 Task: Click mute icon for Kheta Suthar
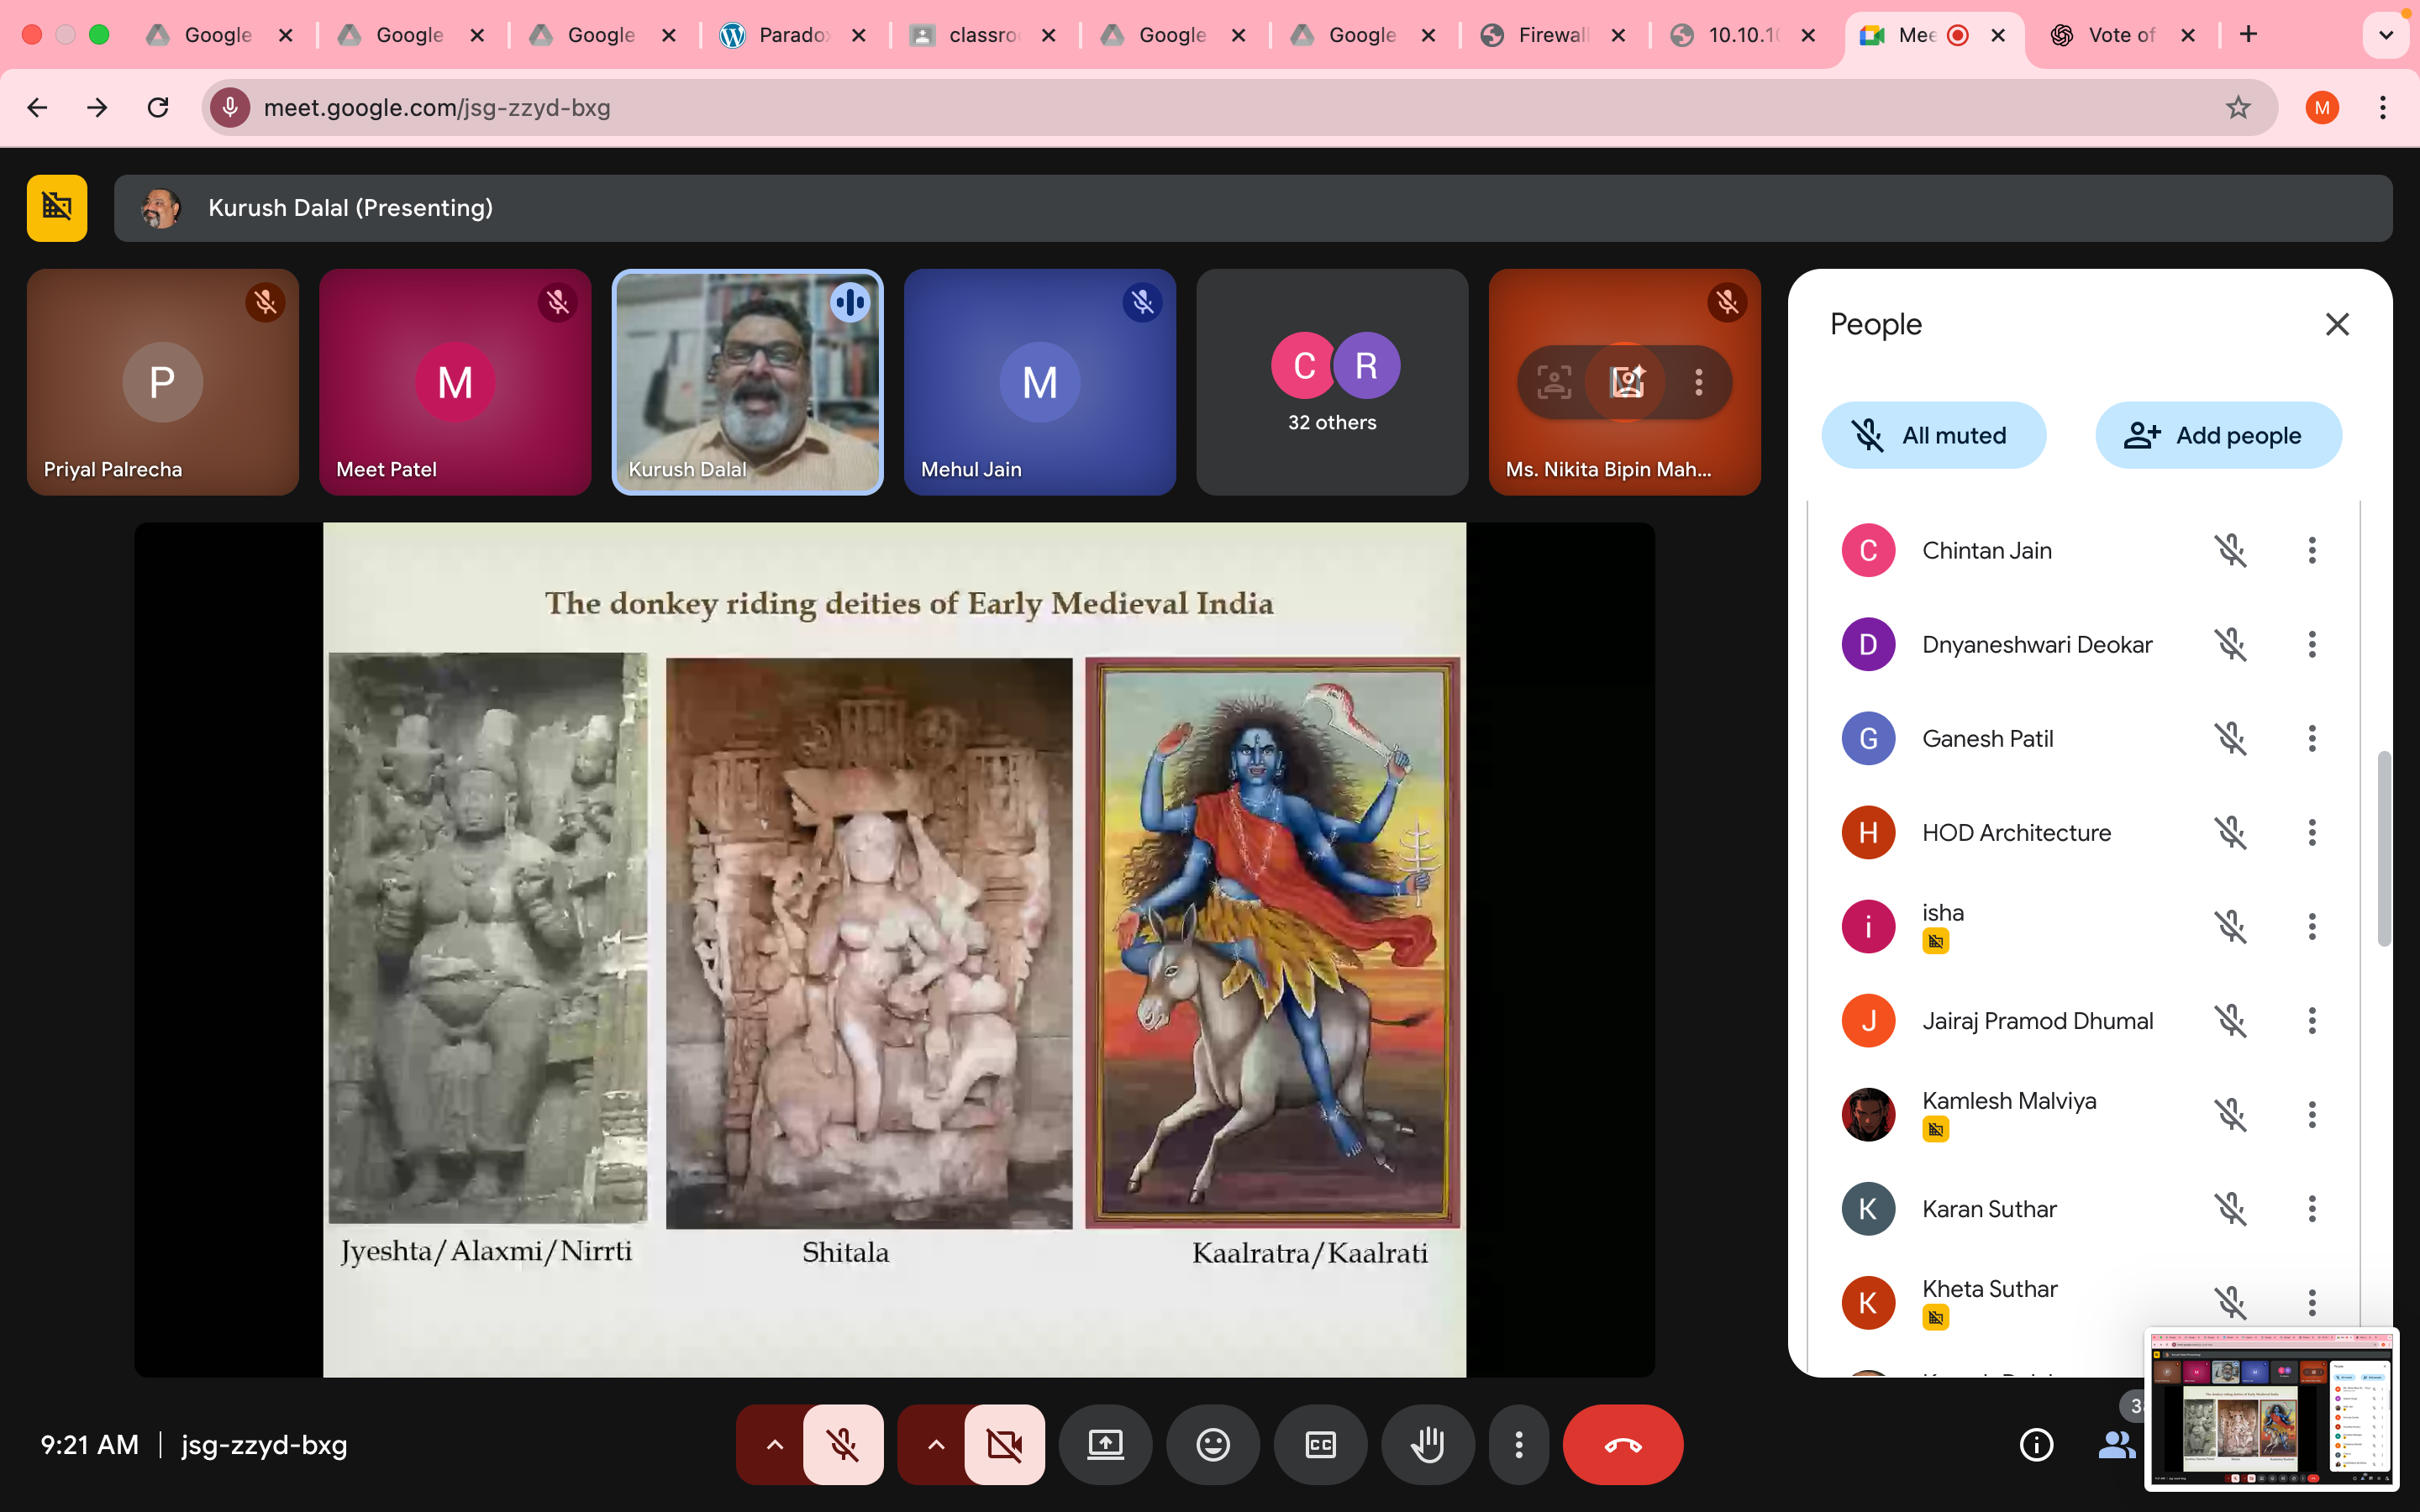point(2230,1302)
